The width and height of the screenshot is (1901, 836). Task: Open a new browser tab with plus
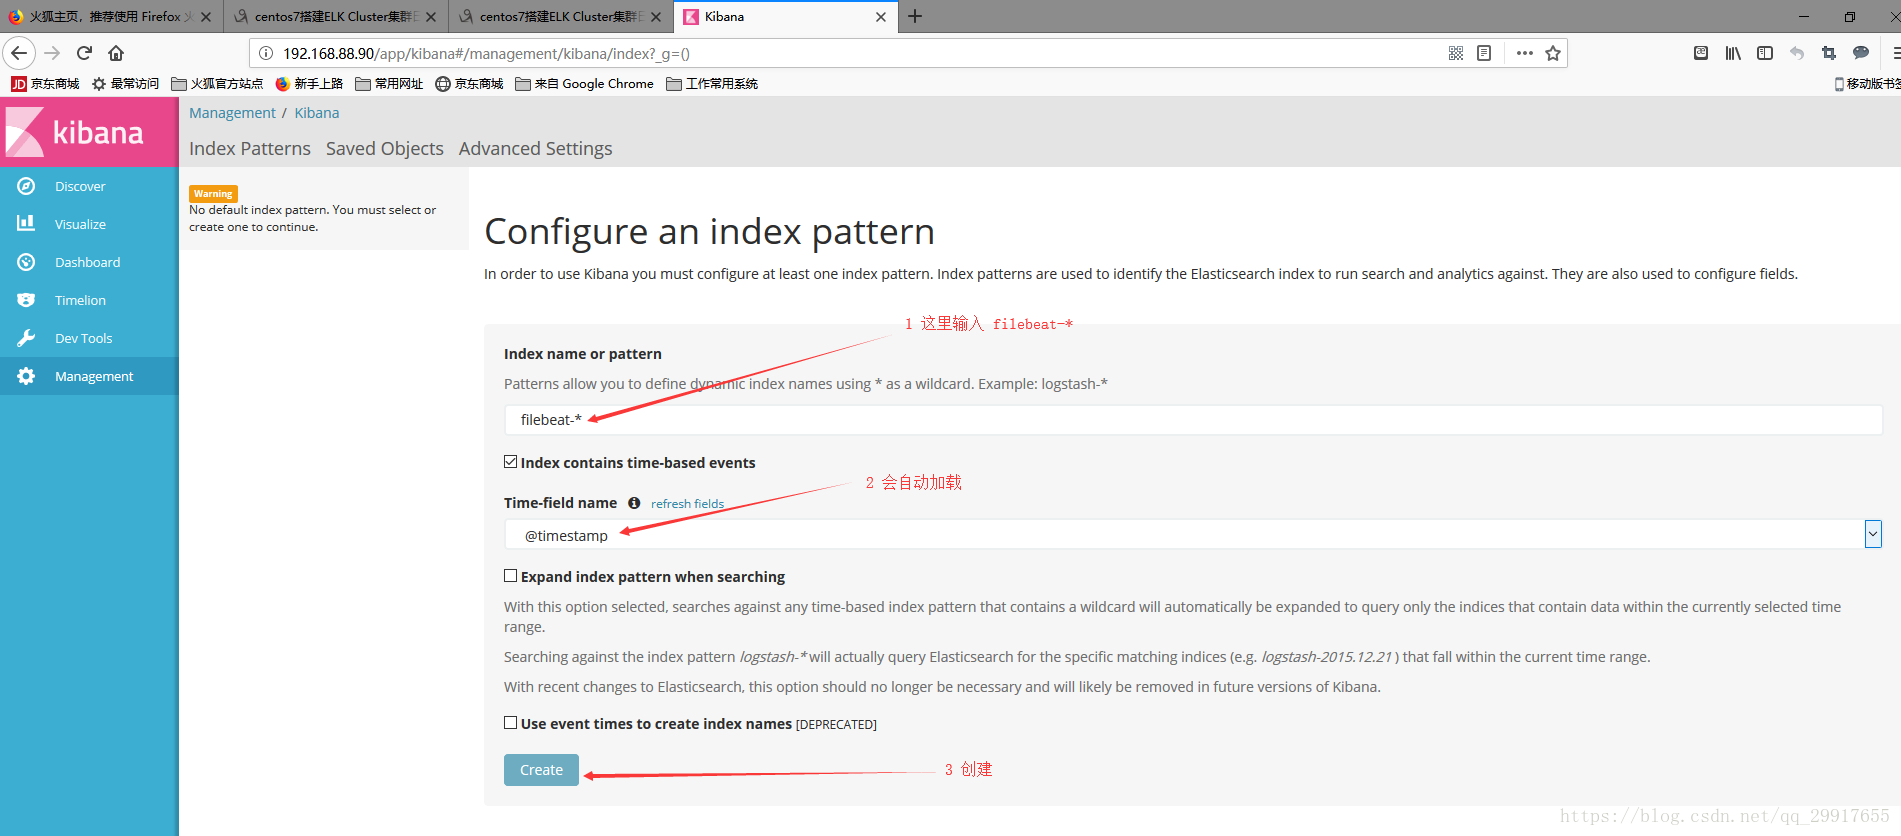[x=915, y=16]
